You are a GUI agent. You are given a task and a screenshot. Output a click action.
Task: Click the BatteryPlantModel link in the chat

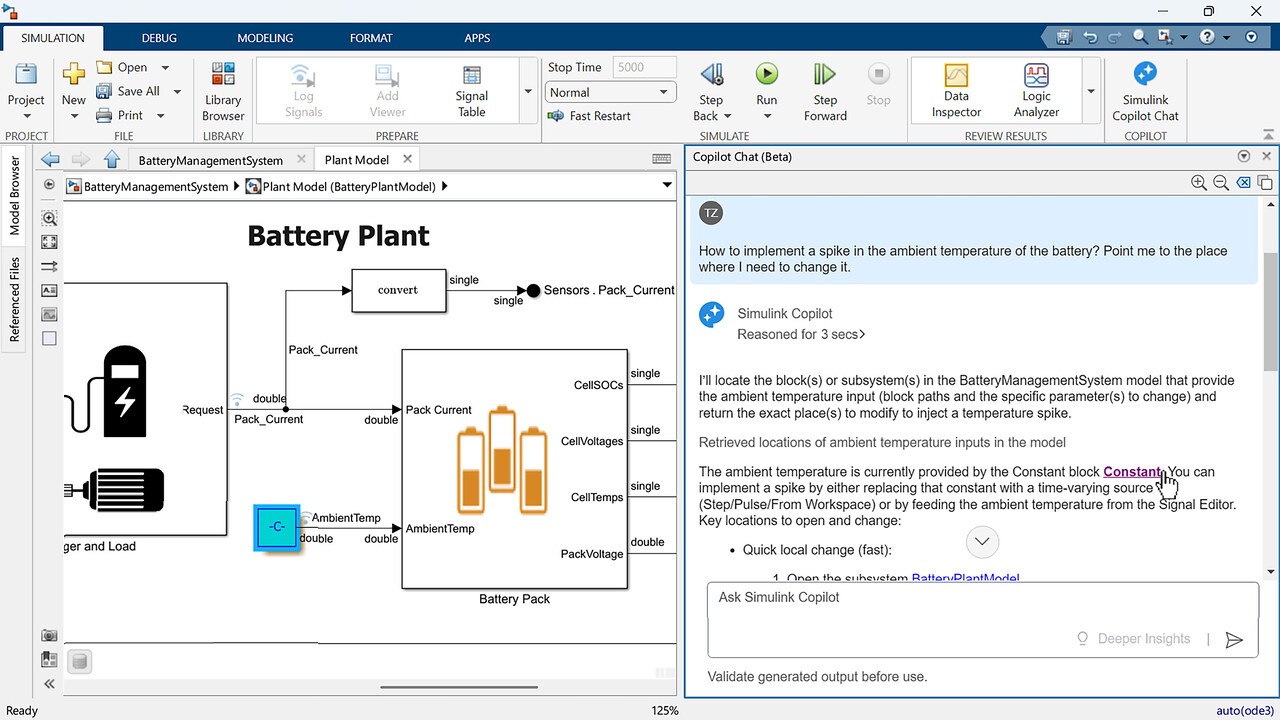click(965, 578)
